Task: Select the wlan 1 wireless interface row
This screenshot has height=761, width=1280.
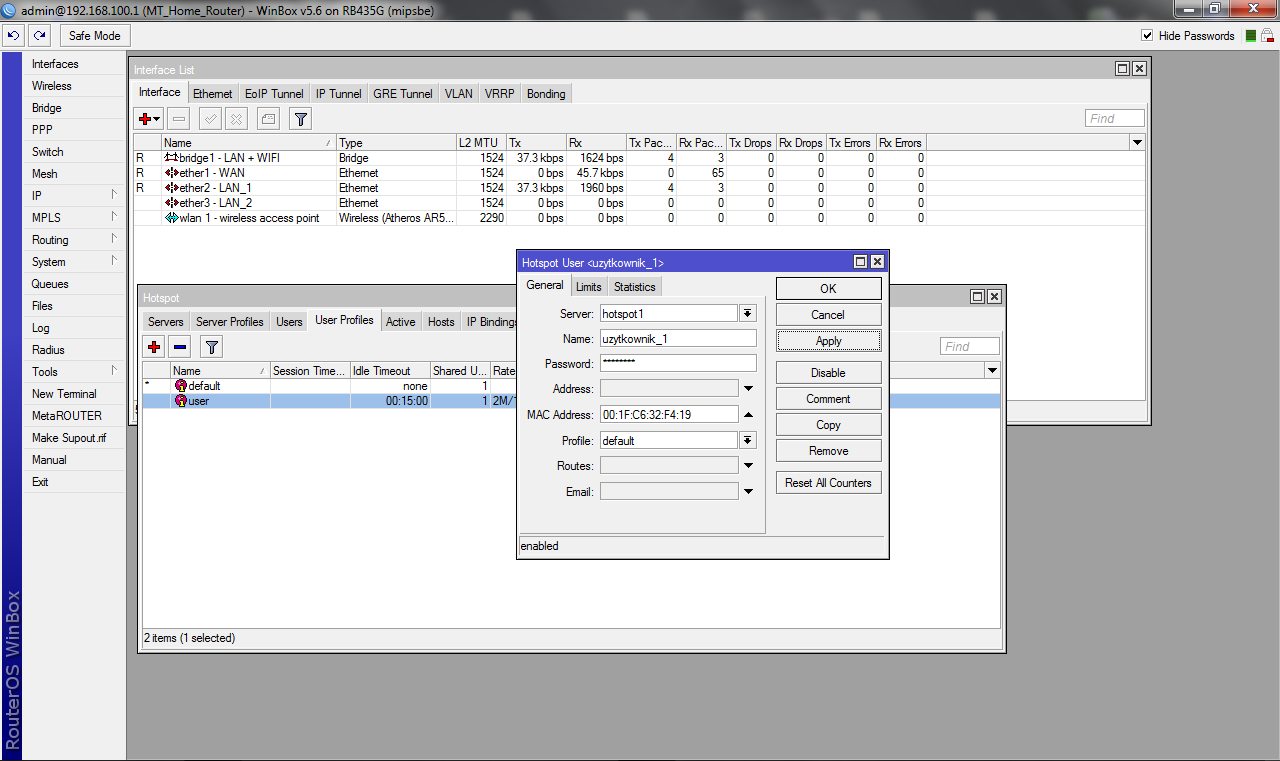Action: (x=249, y=218)
